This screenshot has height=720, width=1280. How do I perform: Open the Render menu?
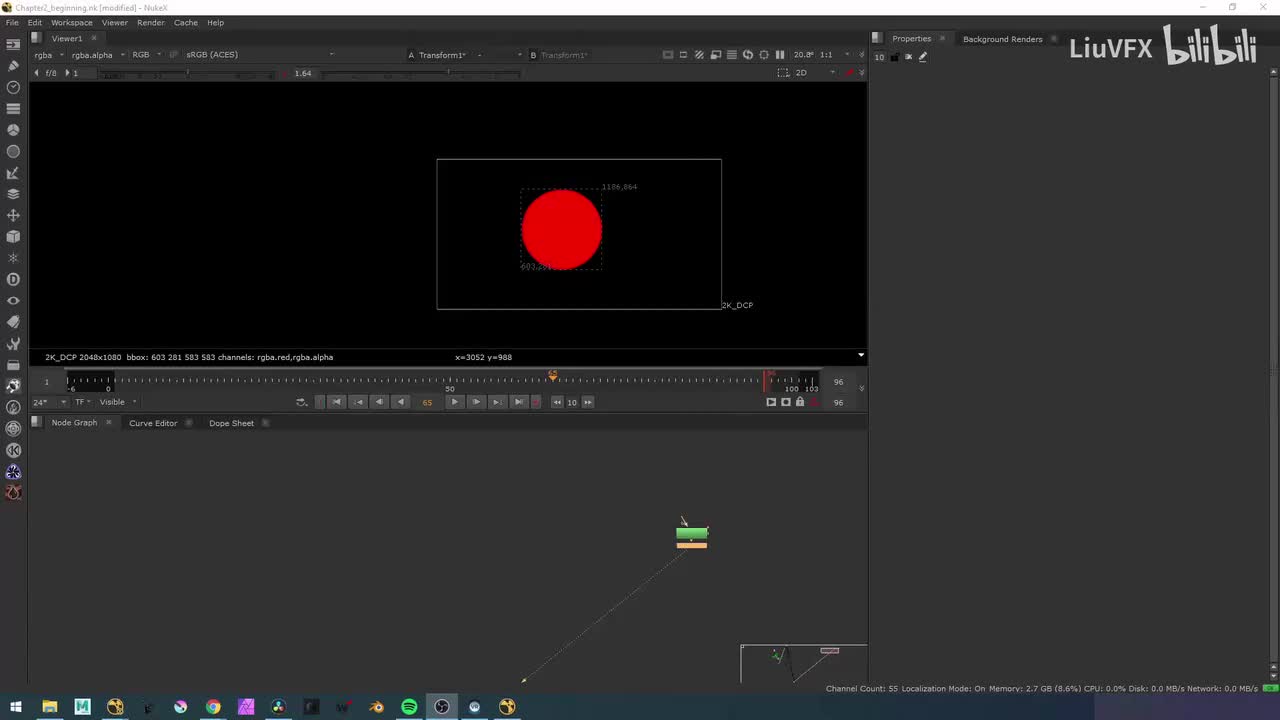coord(151,22)
